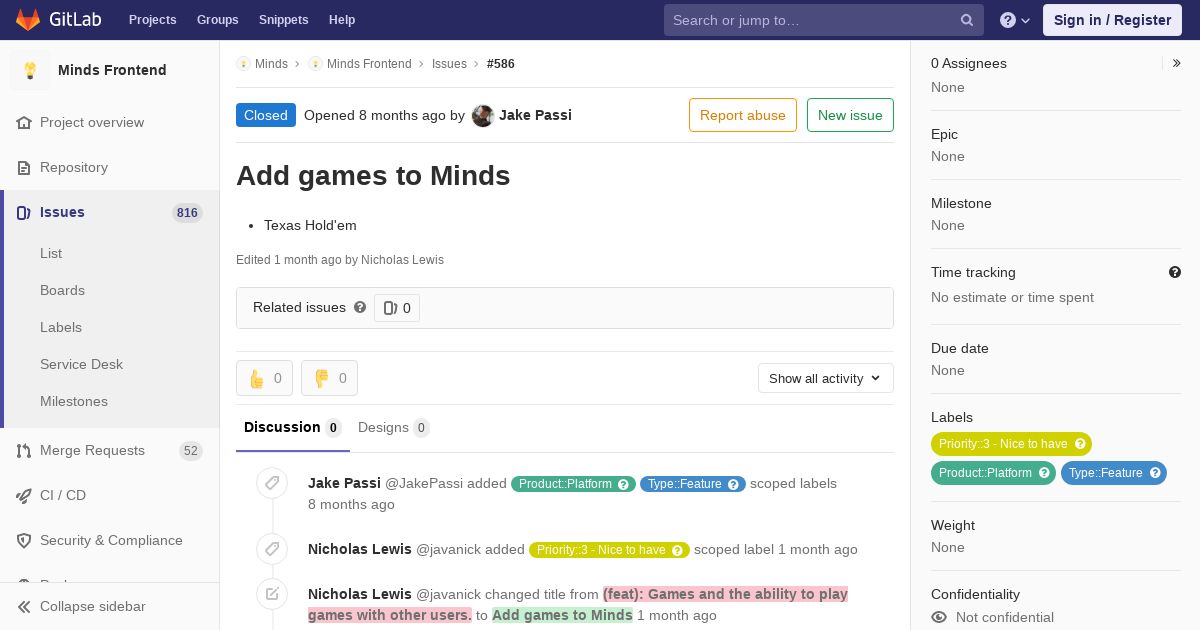This screenshot has height=630, width=1200.
Task: Open the Help nav link
Action: 342,20
